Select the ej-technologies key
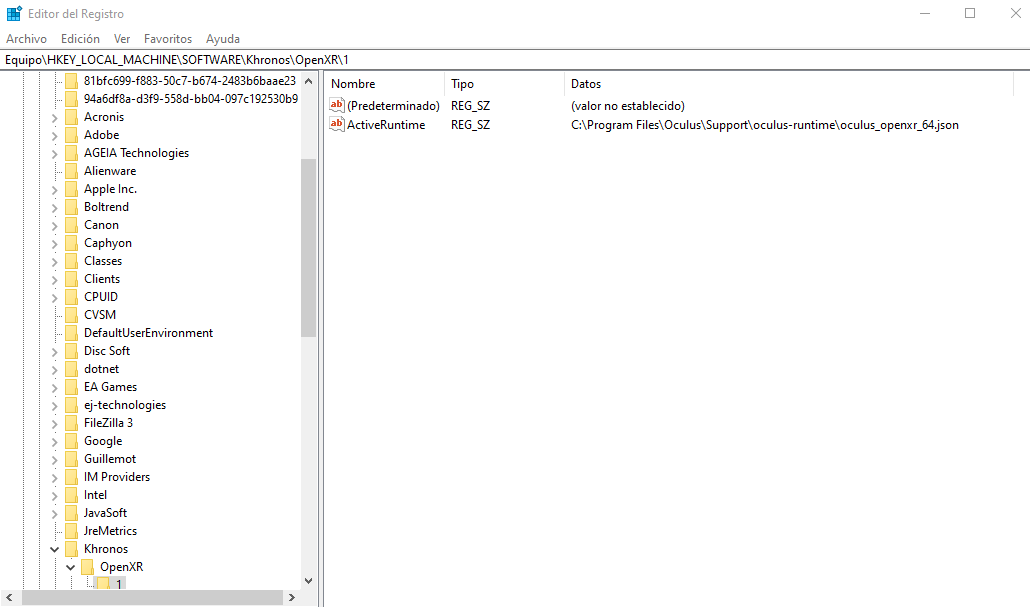 (x=125, y=405)
